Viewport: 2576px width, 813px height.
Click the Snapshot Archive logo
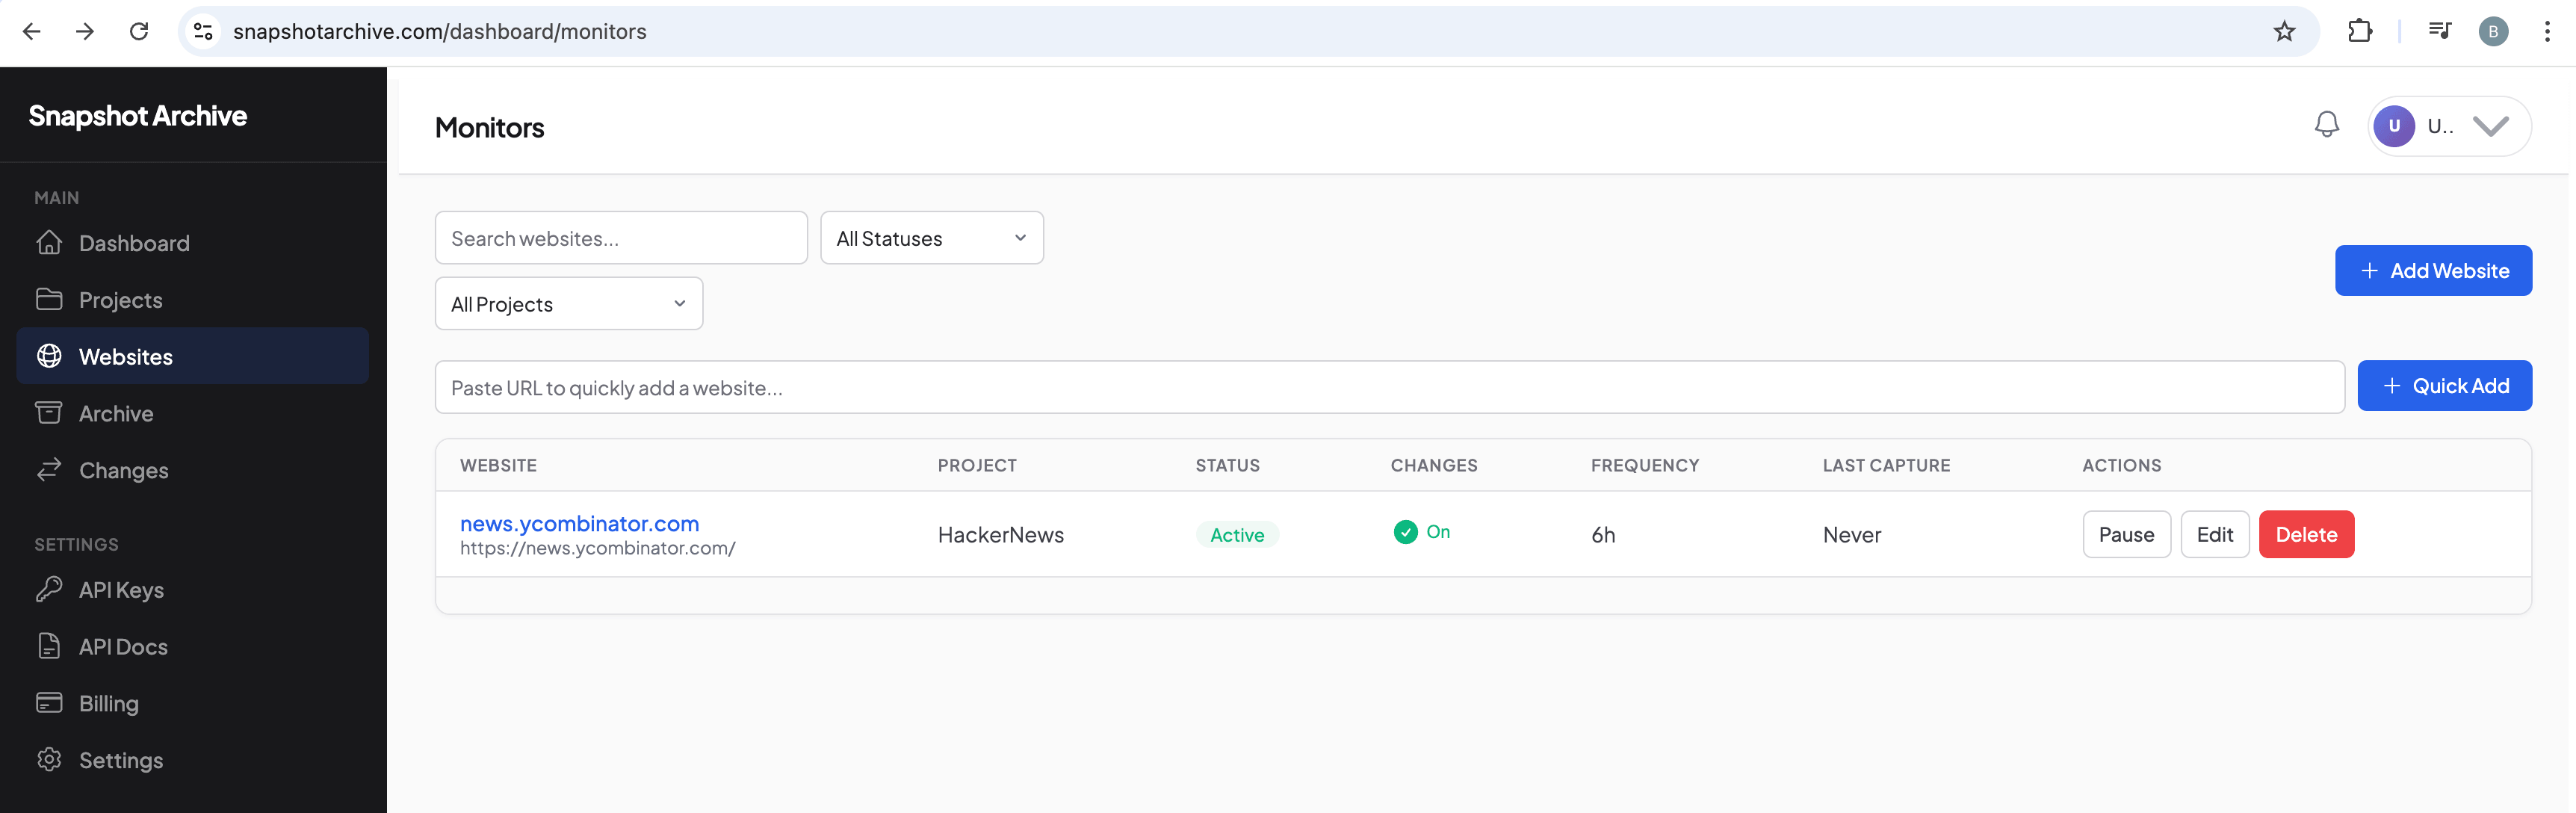click(138, 116)
